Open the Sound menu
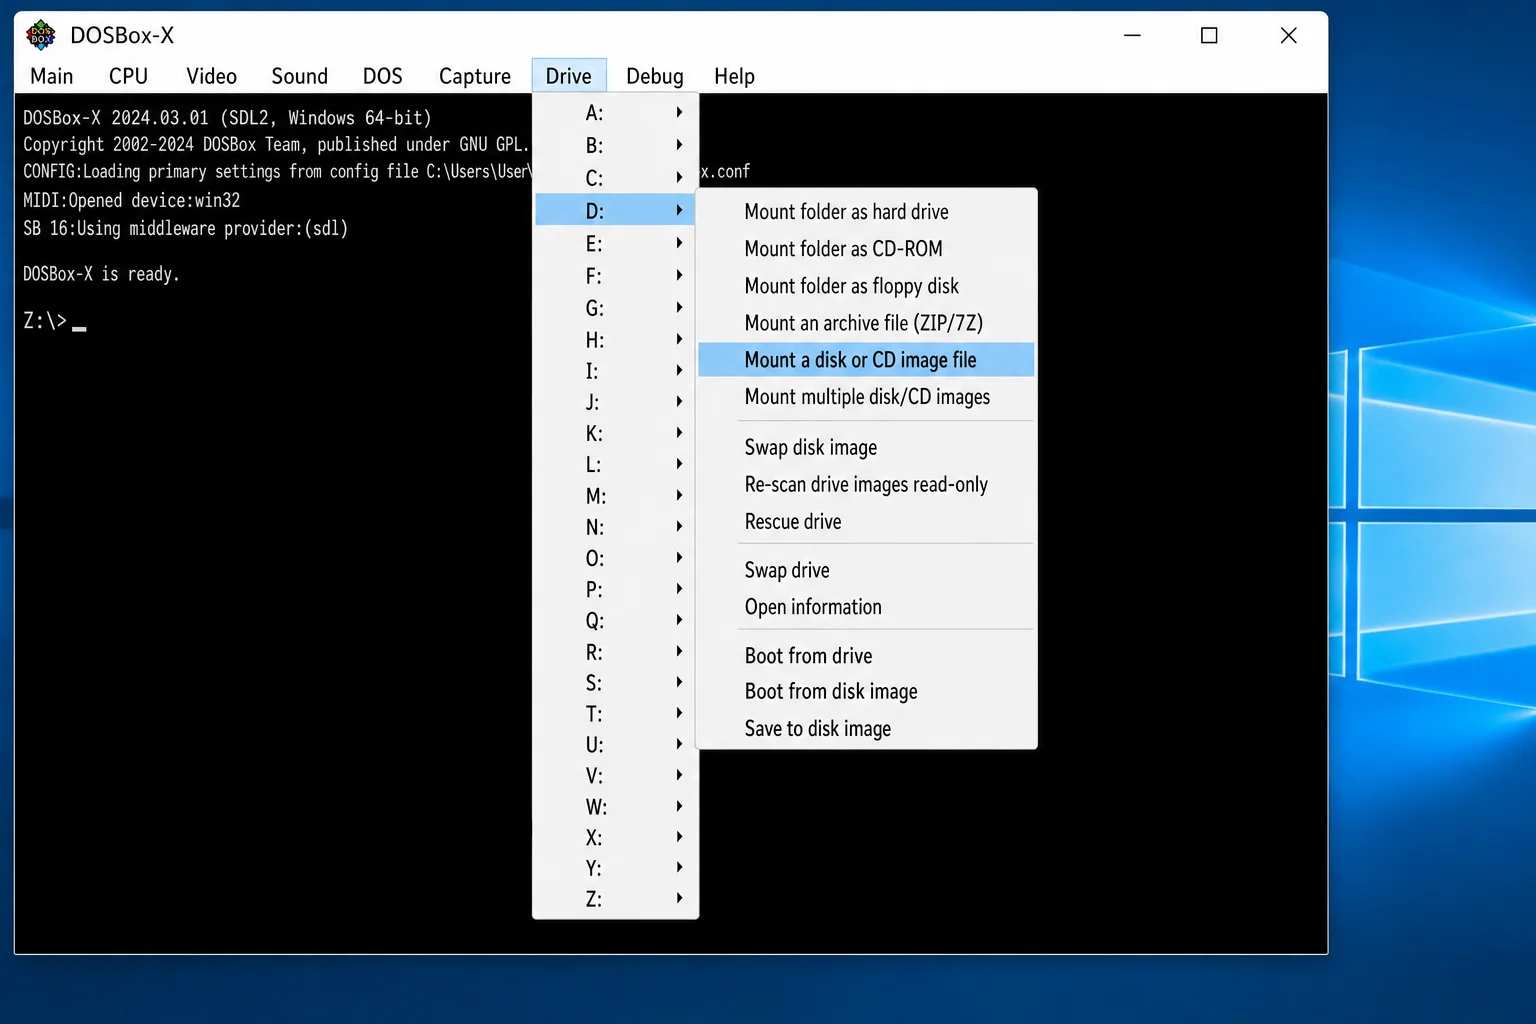 coord(299,76)
